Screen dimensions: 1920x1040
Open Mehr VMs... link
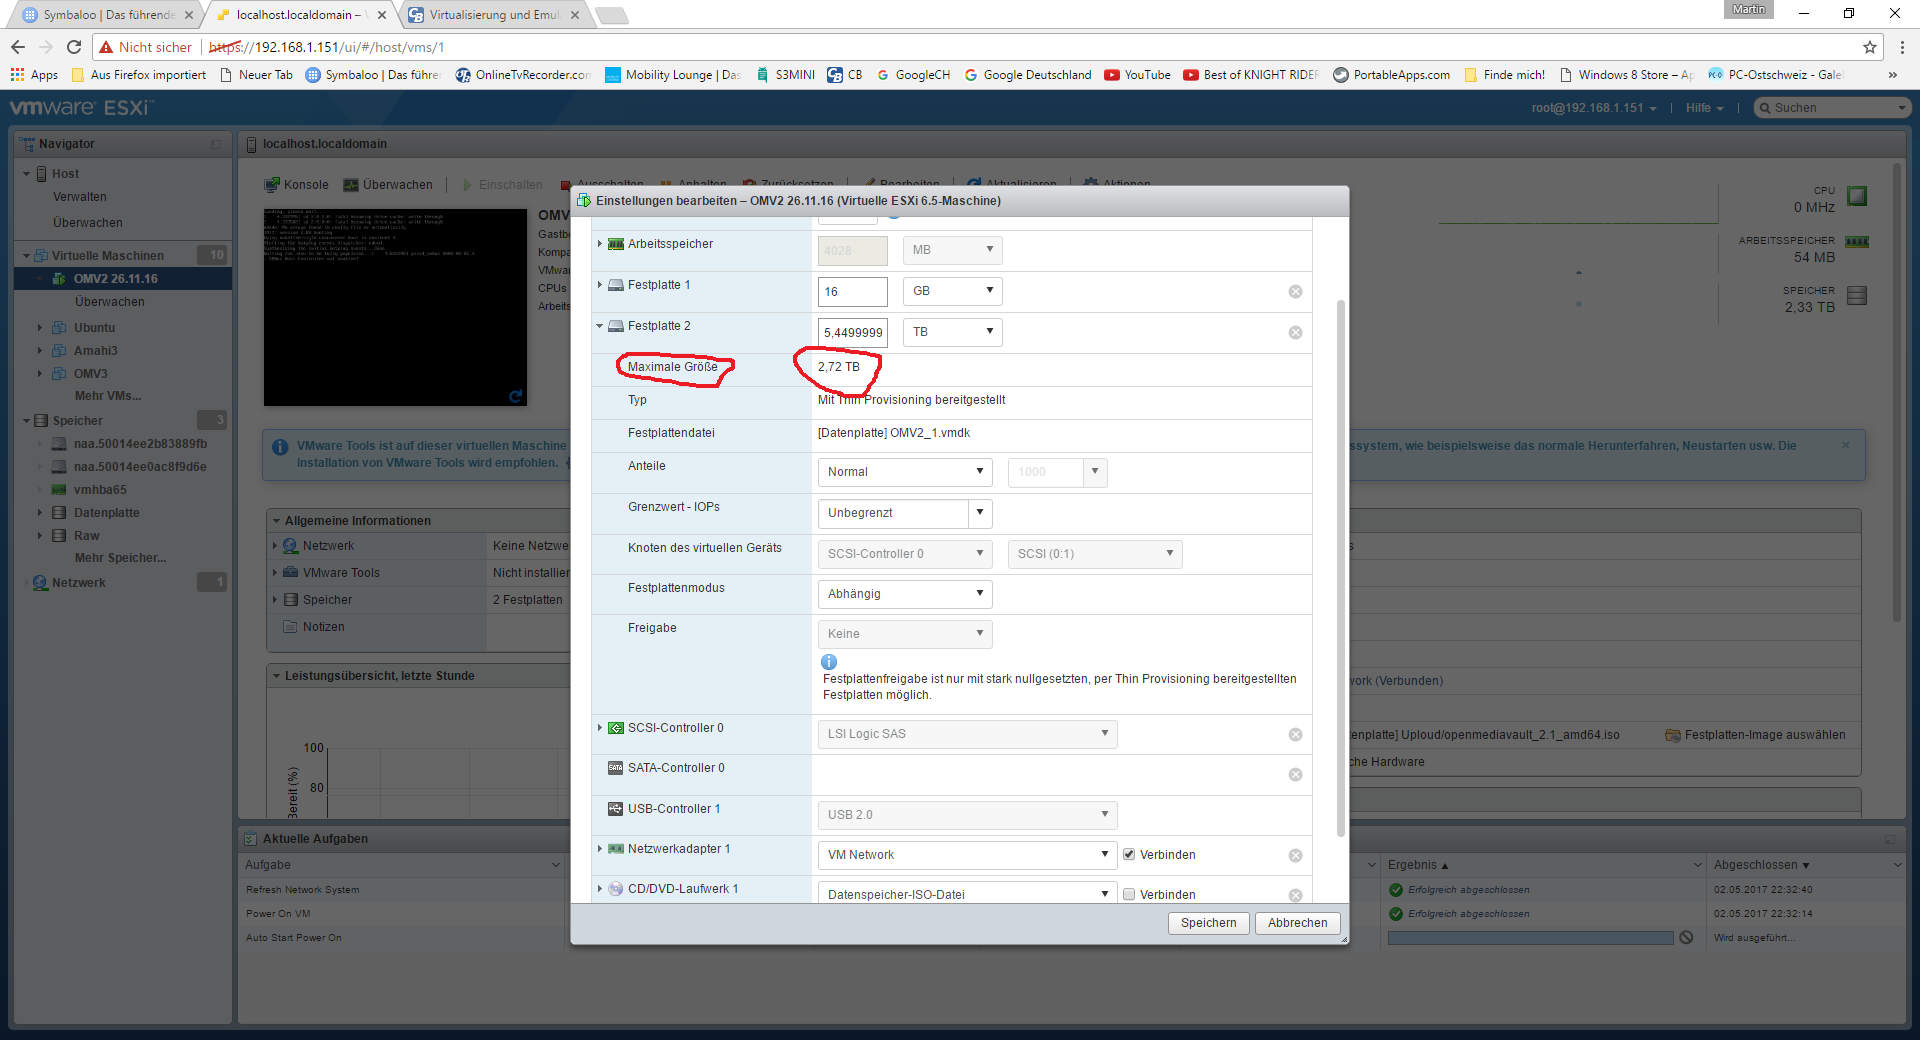tap(107, 396)
